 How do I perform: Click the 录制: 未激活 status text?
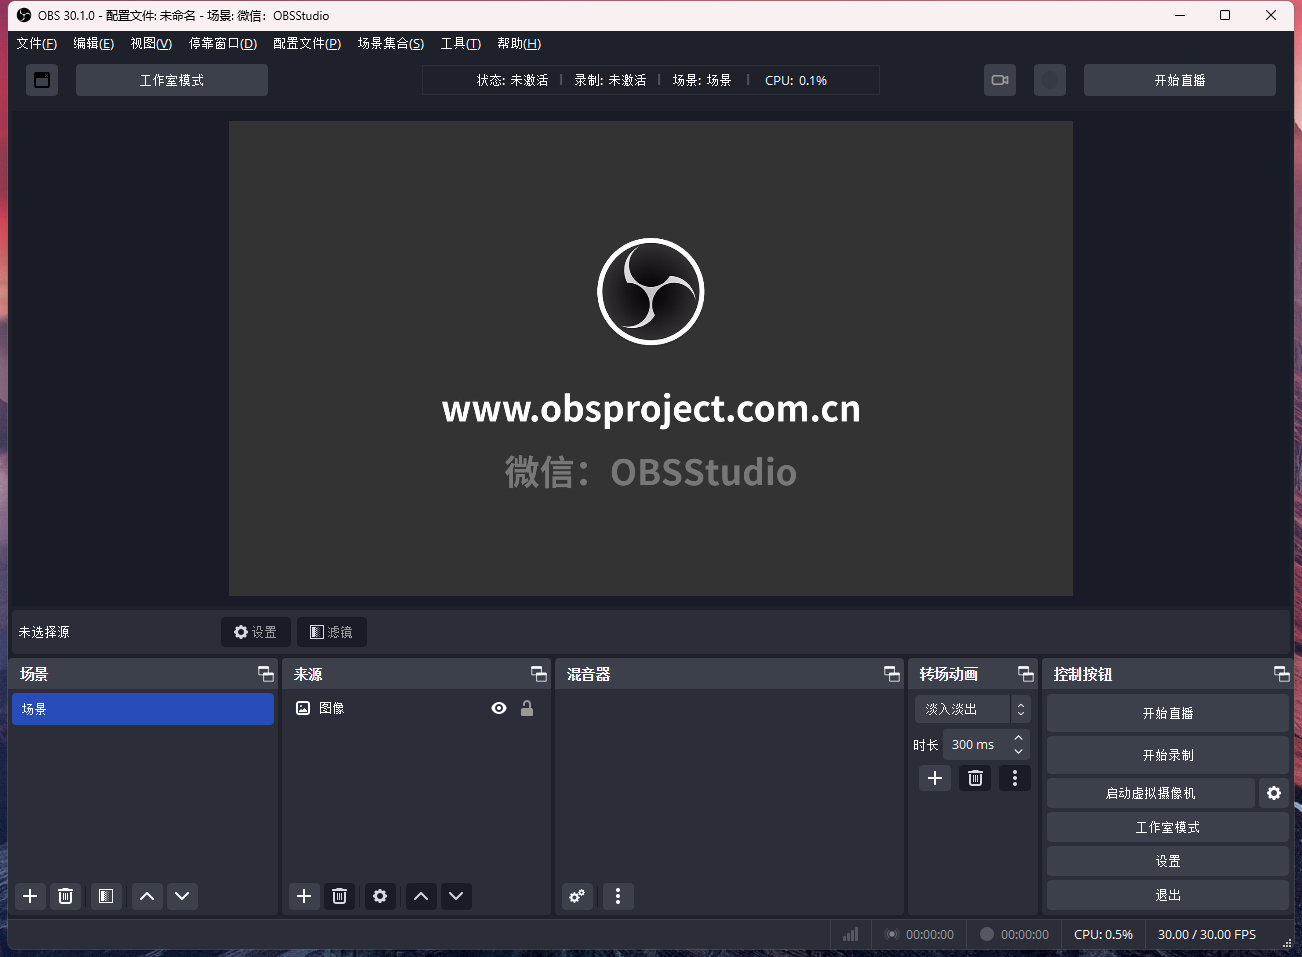coord(610,80)
